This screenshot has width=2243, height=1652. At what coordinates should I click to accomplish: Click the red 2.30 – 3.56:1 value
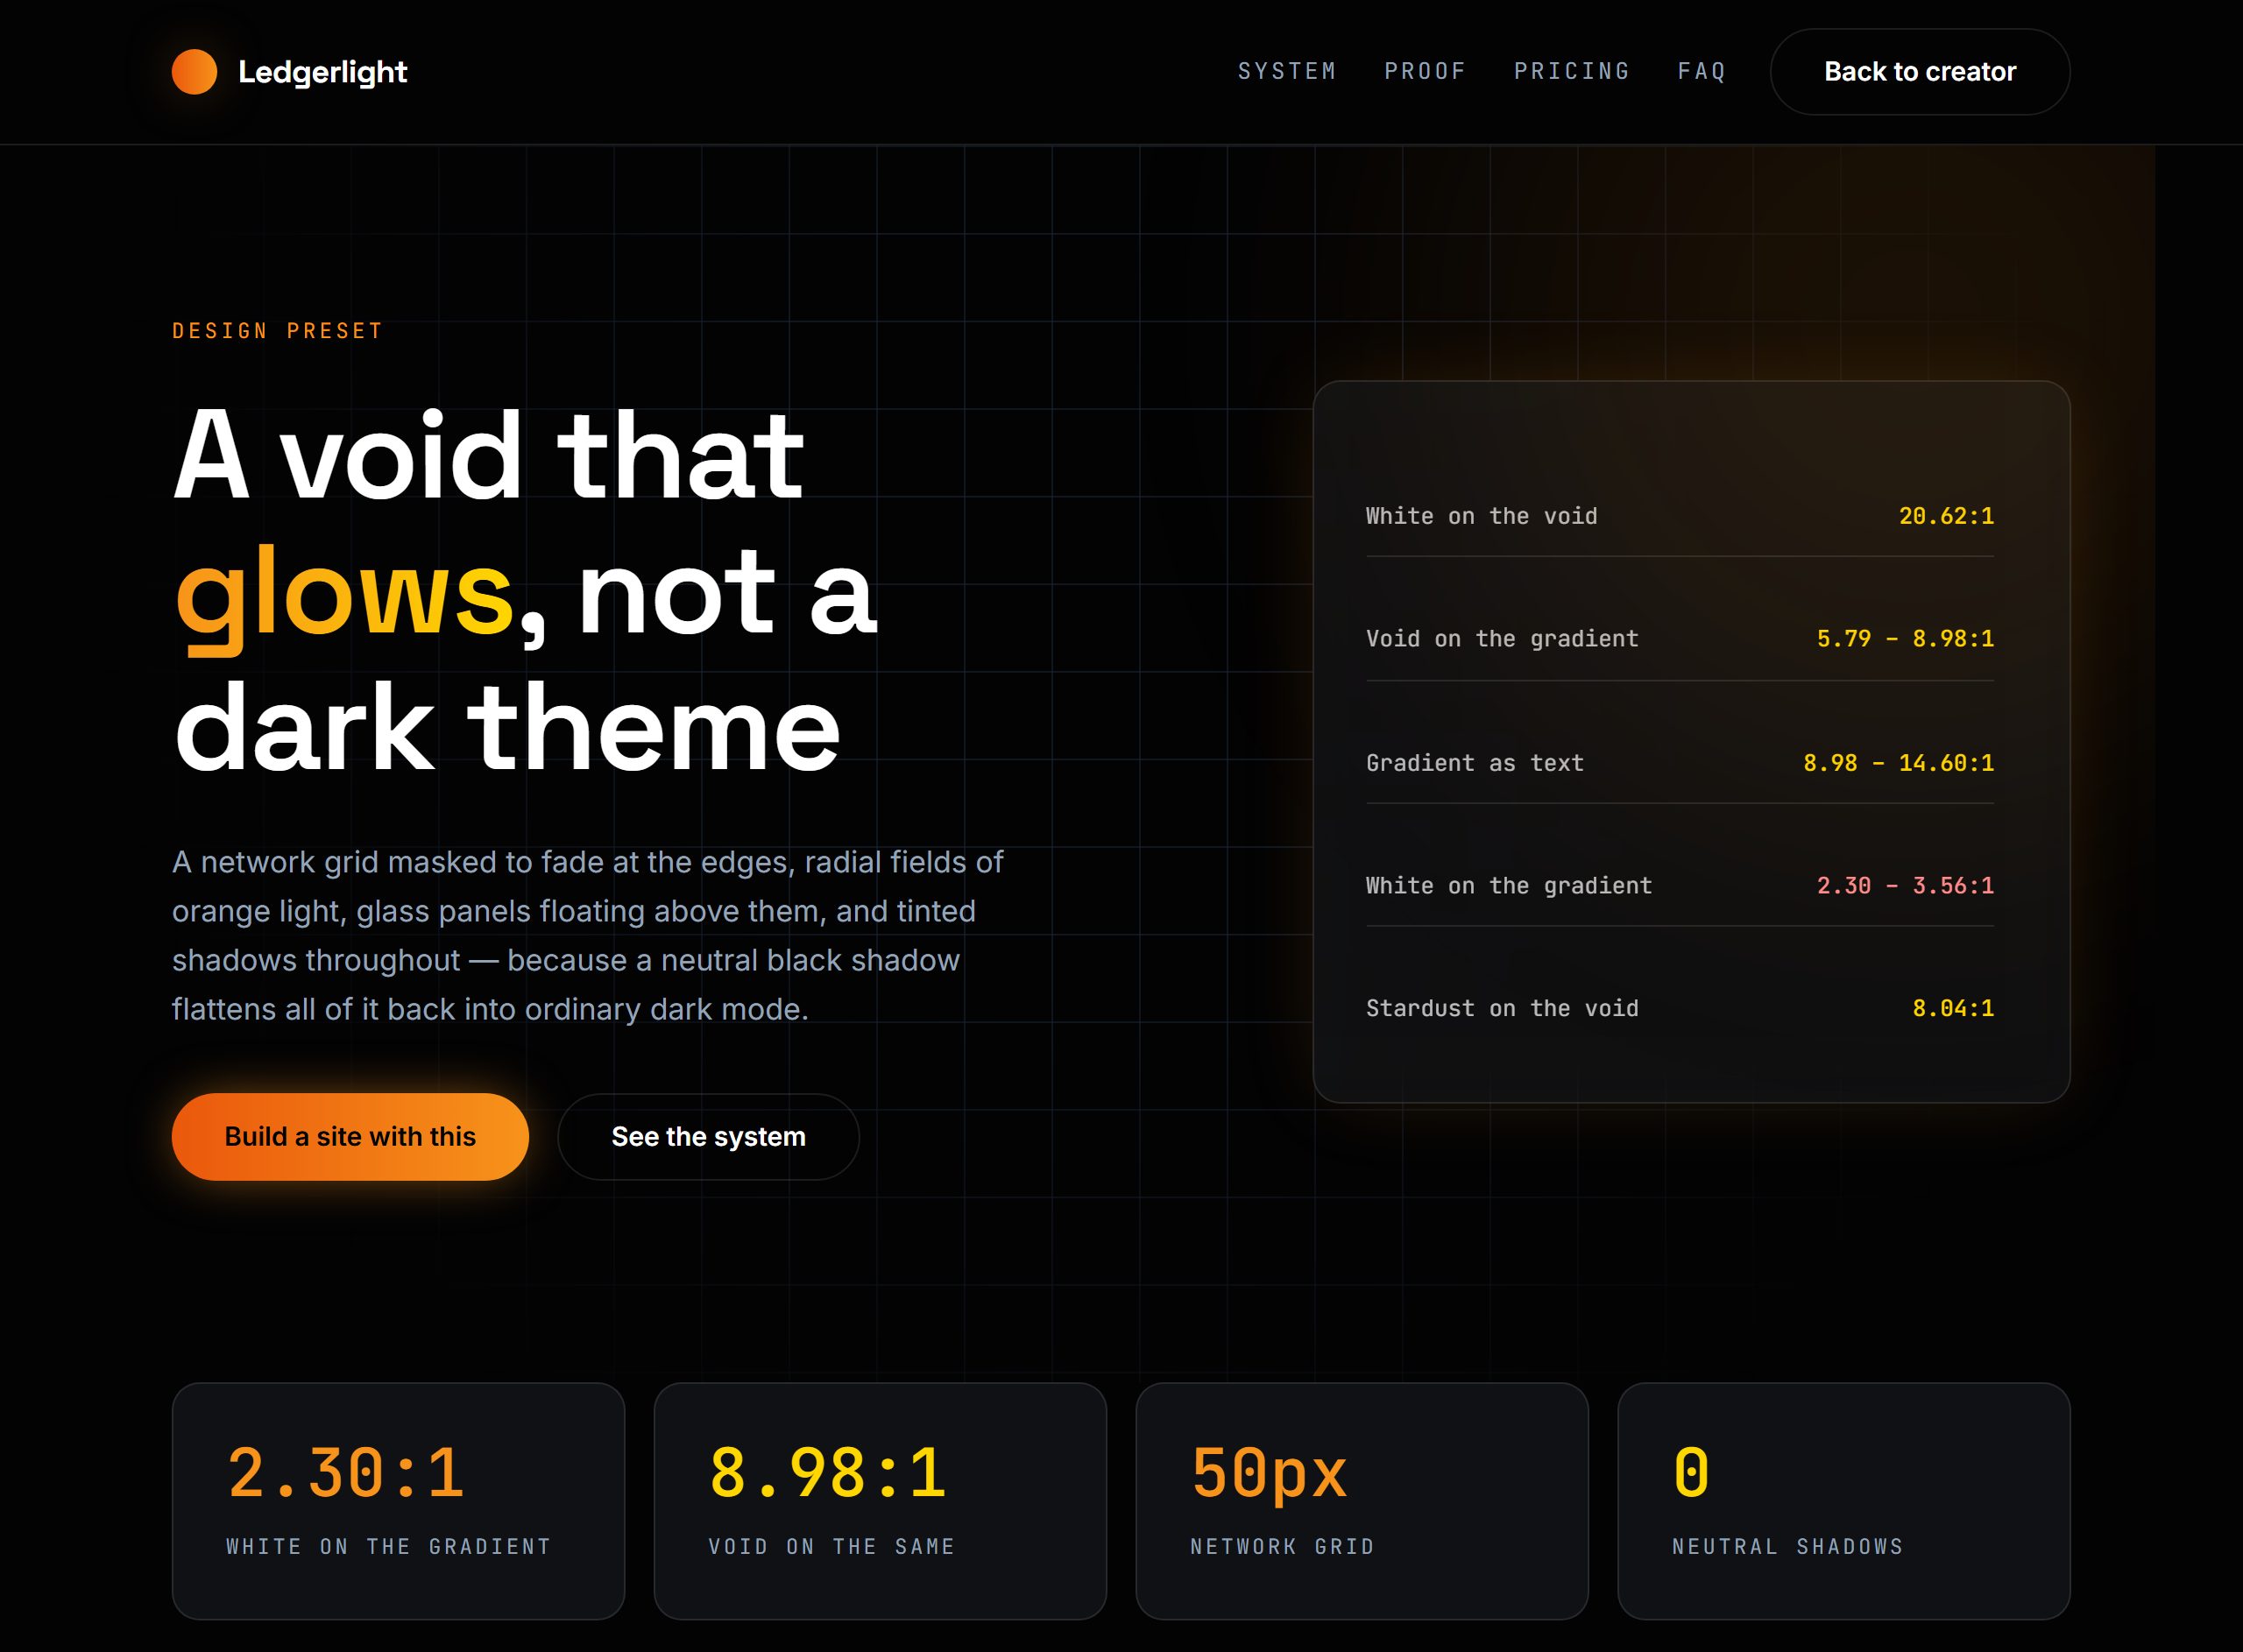click(1905, 886)
